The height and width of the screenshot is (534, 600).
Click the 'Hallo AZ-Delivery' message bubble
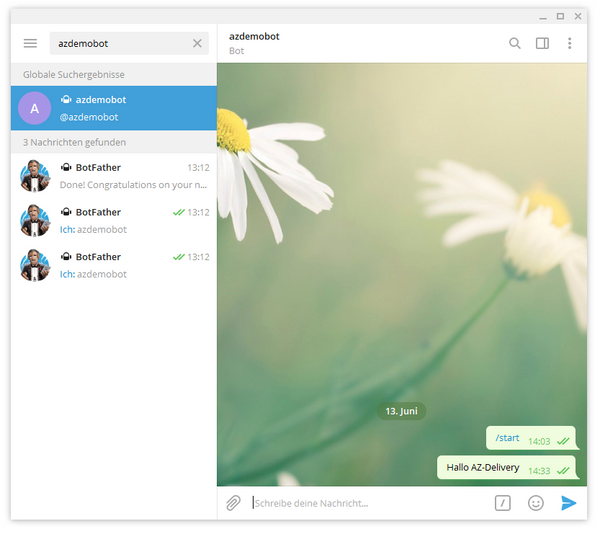(506, 467)
